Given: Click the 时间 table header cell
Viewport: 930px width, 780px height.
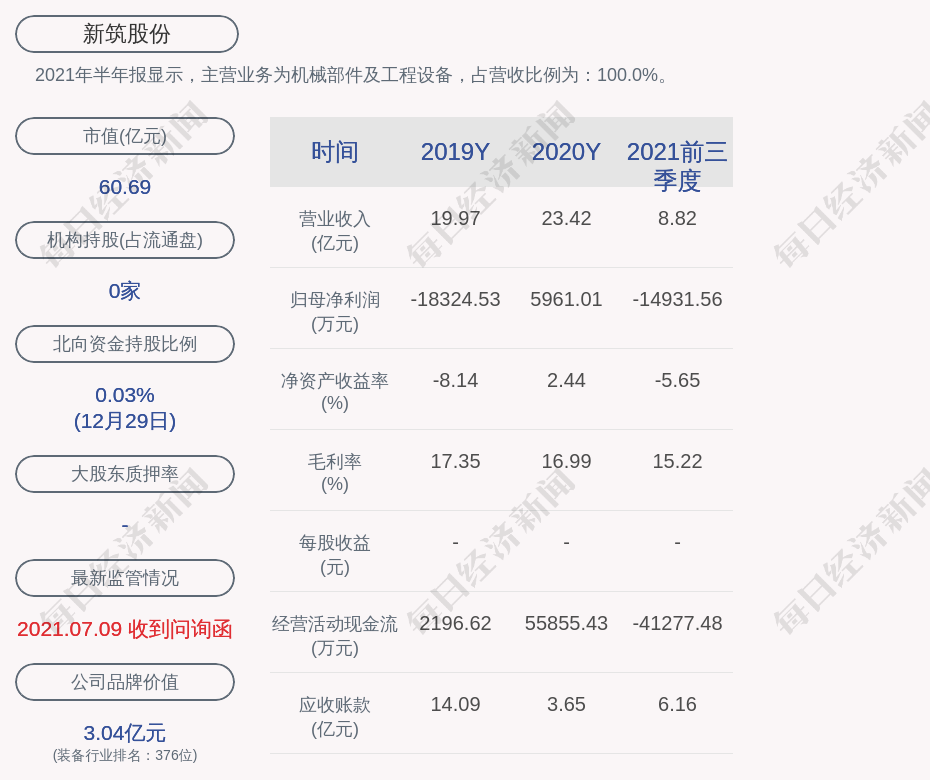Looking at the screenshot, I should [x=335, y=152].
